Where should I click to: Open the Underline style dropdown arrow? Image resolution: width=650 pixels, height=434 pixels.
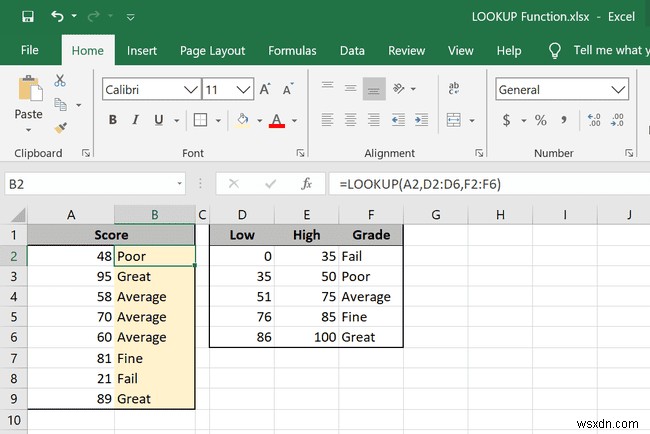[x=177, y=121]
